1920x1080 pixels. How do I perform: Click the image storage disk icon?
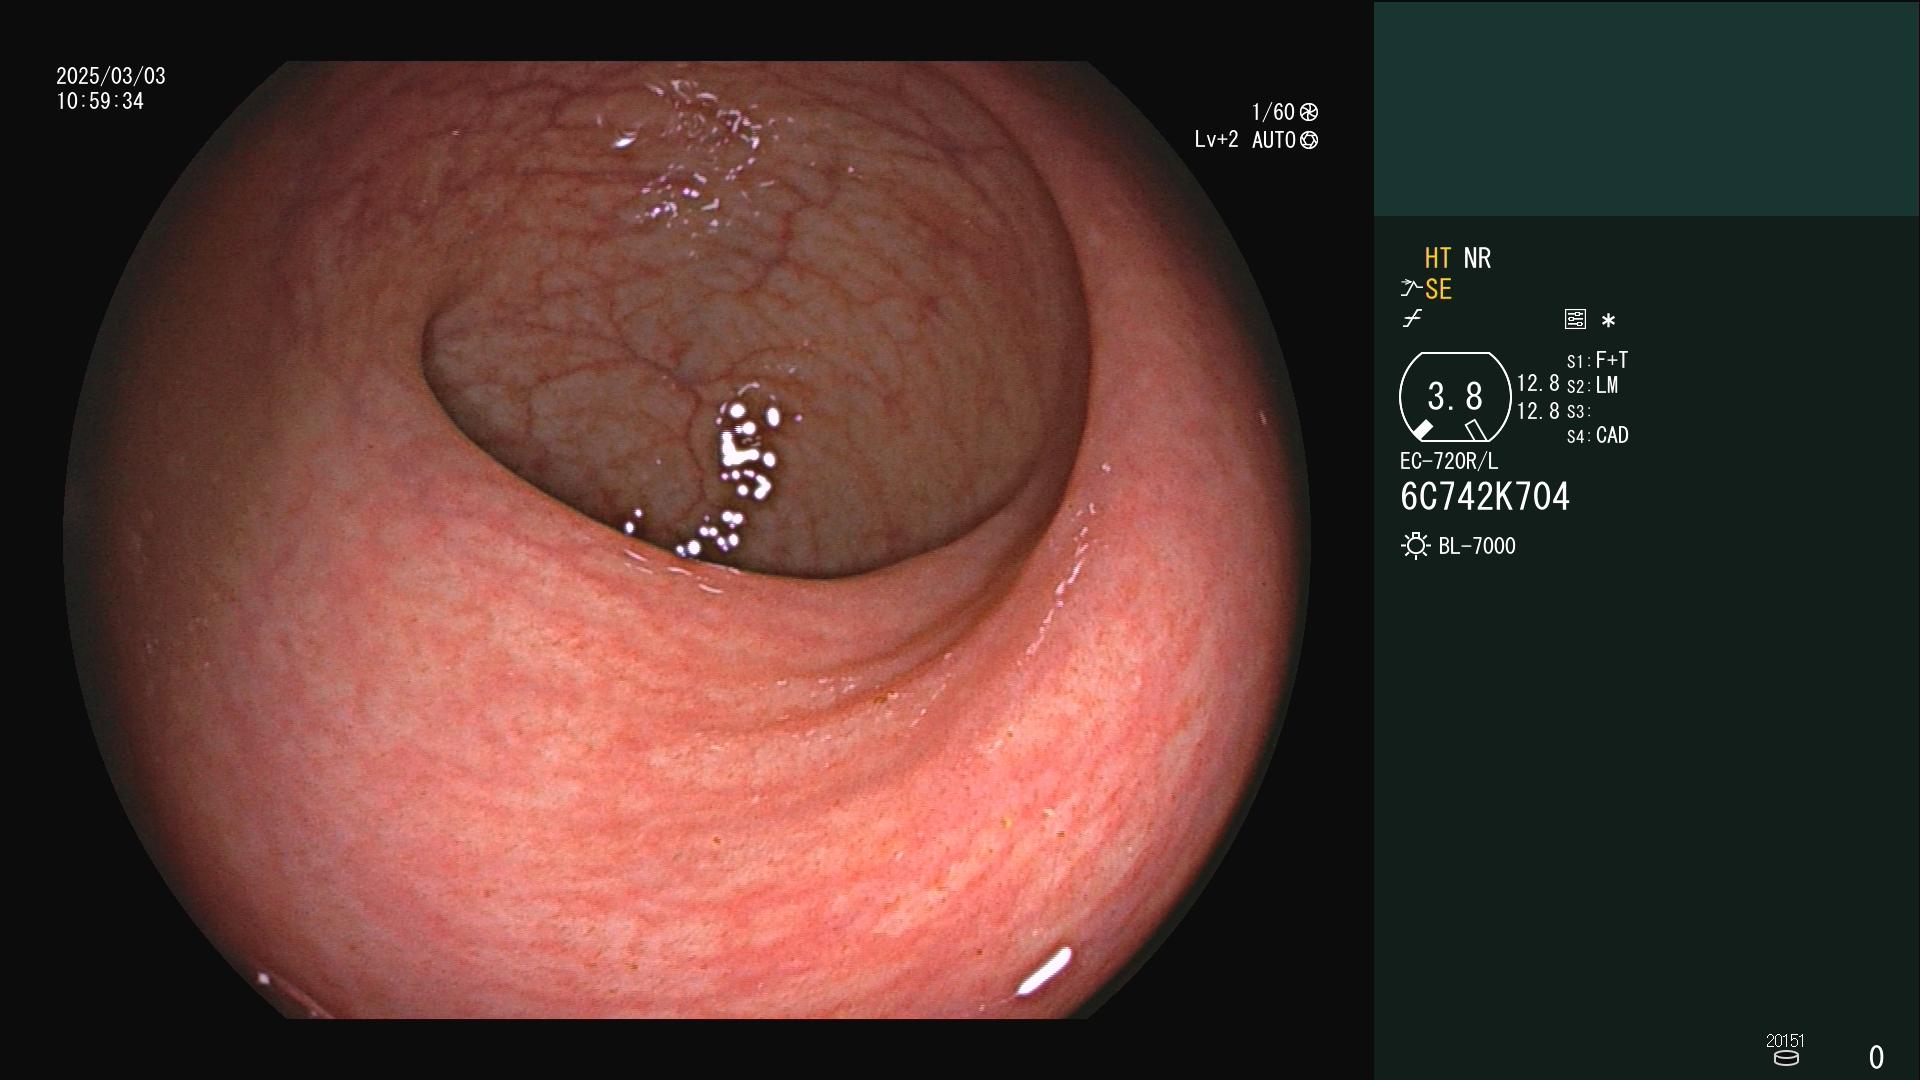pos(1786,1058)
